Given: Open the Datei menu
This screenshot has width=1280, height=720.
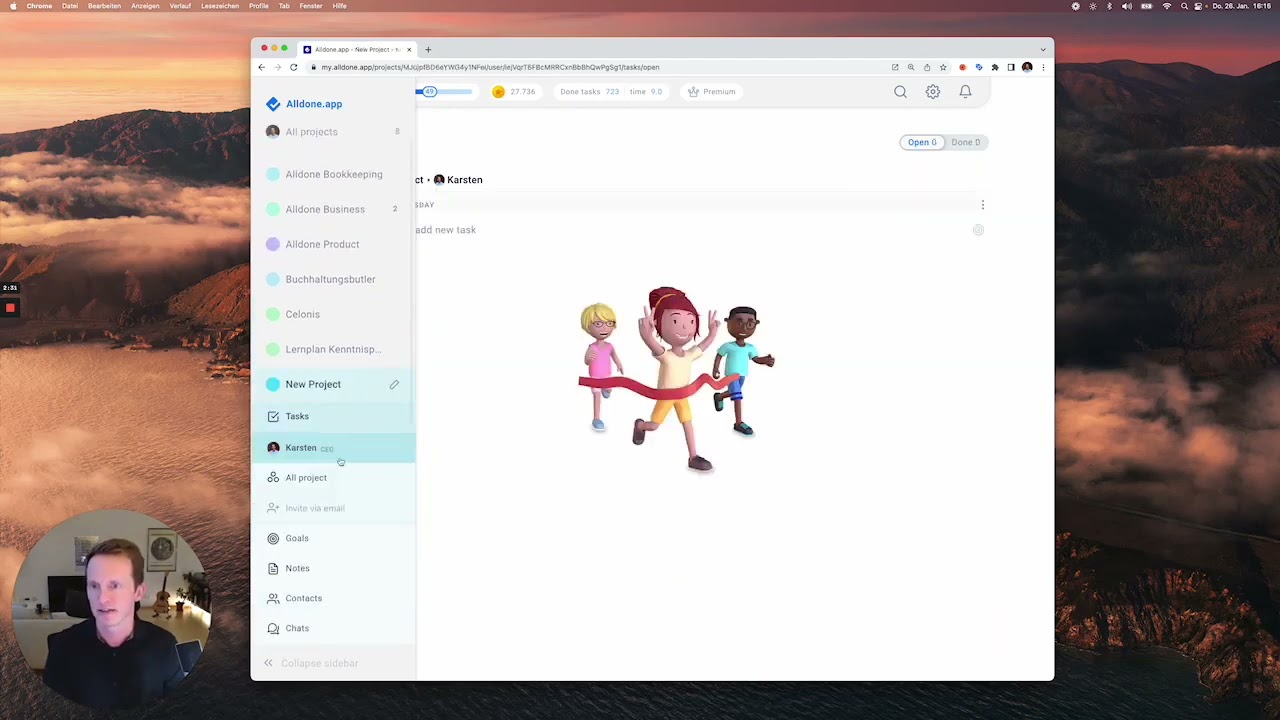Looking at the screenshot, I should click(x=70, y=6).
